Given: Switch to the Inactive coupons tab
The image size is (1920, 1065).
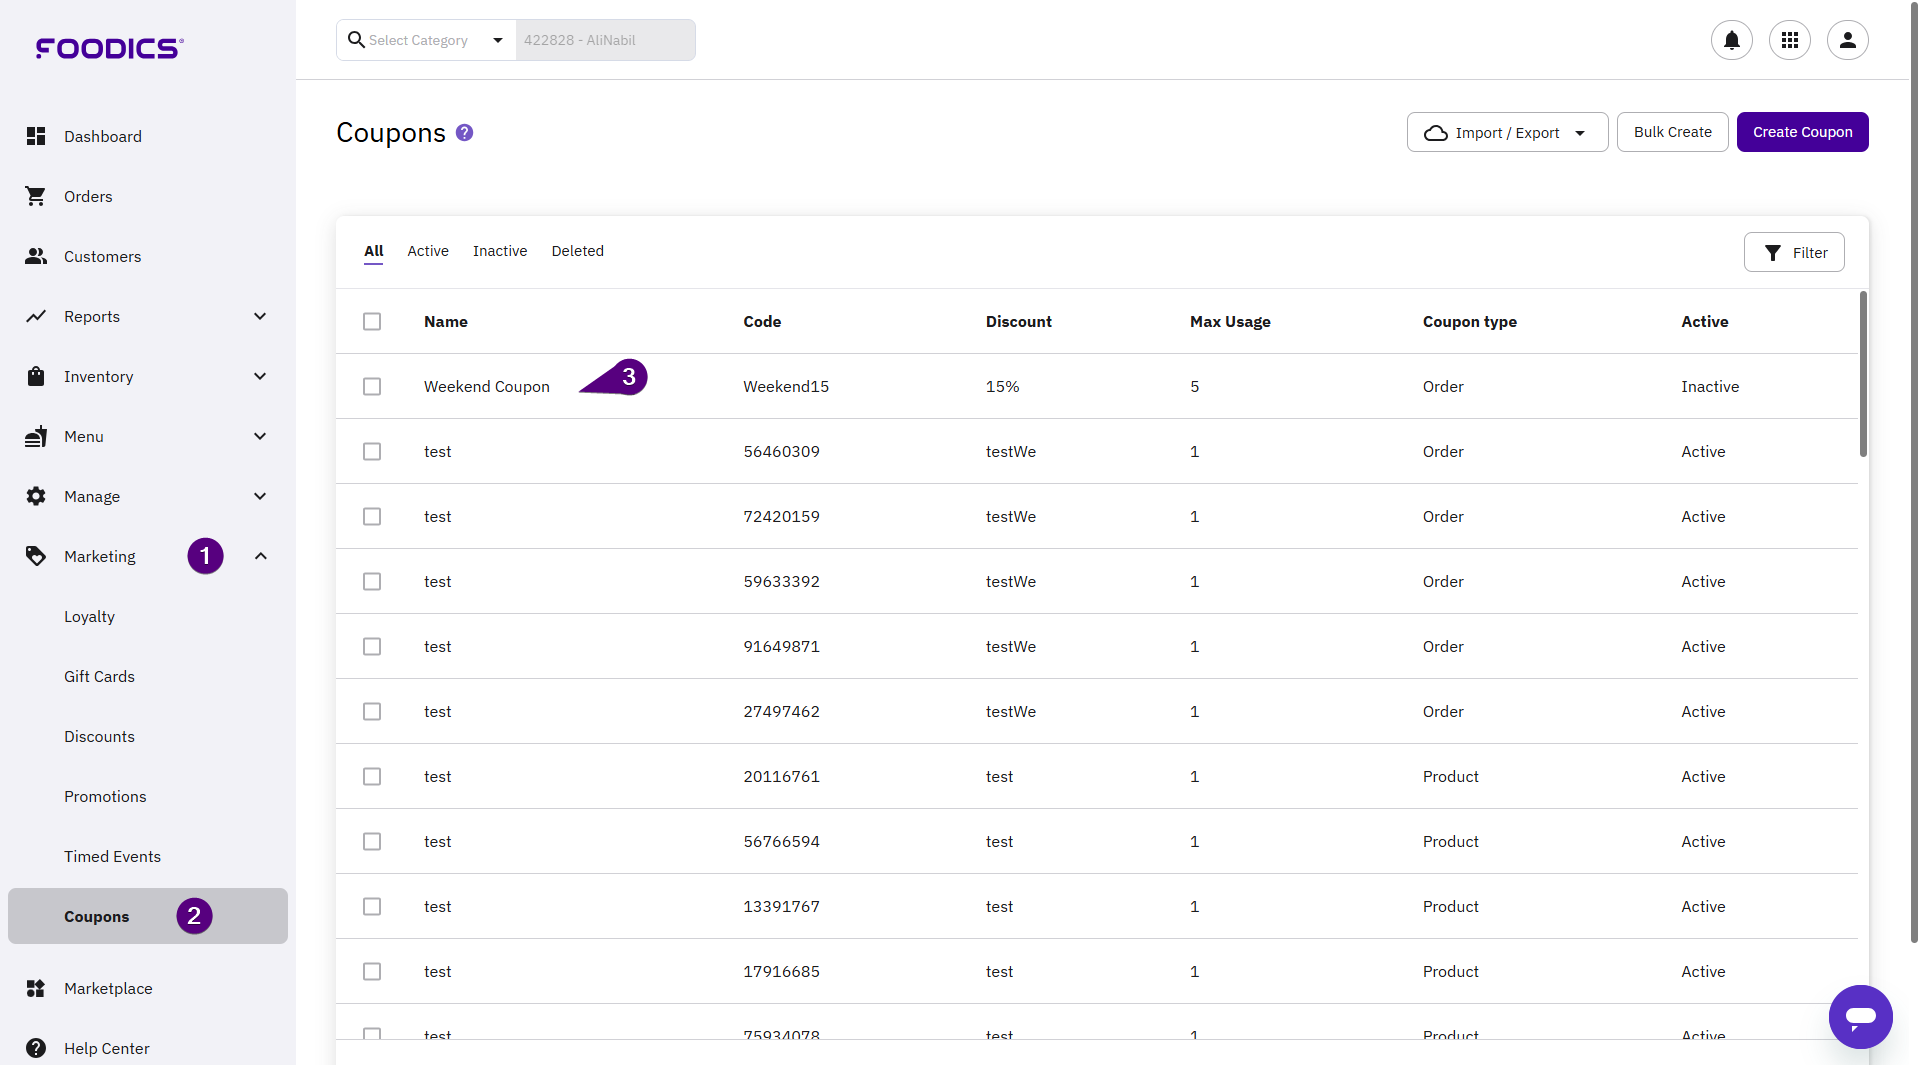Looking at the screenshot, I should click(500, 251).
